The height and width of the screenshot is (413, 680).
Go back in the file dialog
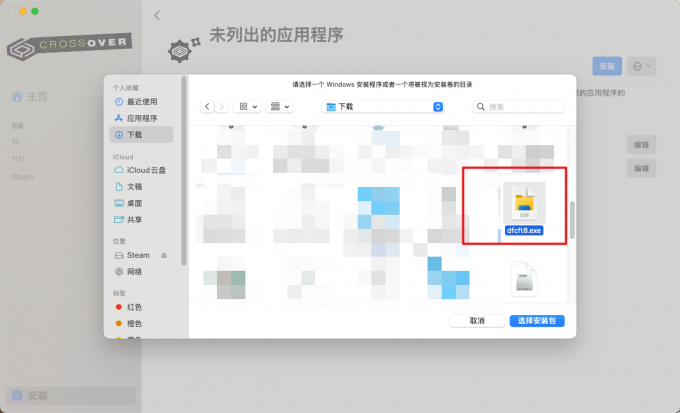[207, 107]
